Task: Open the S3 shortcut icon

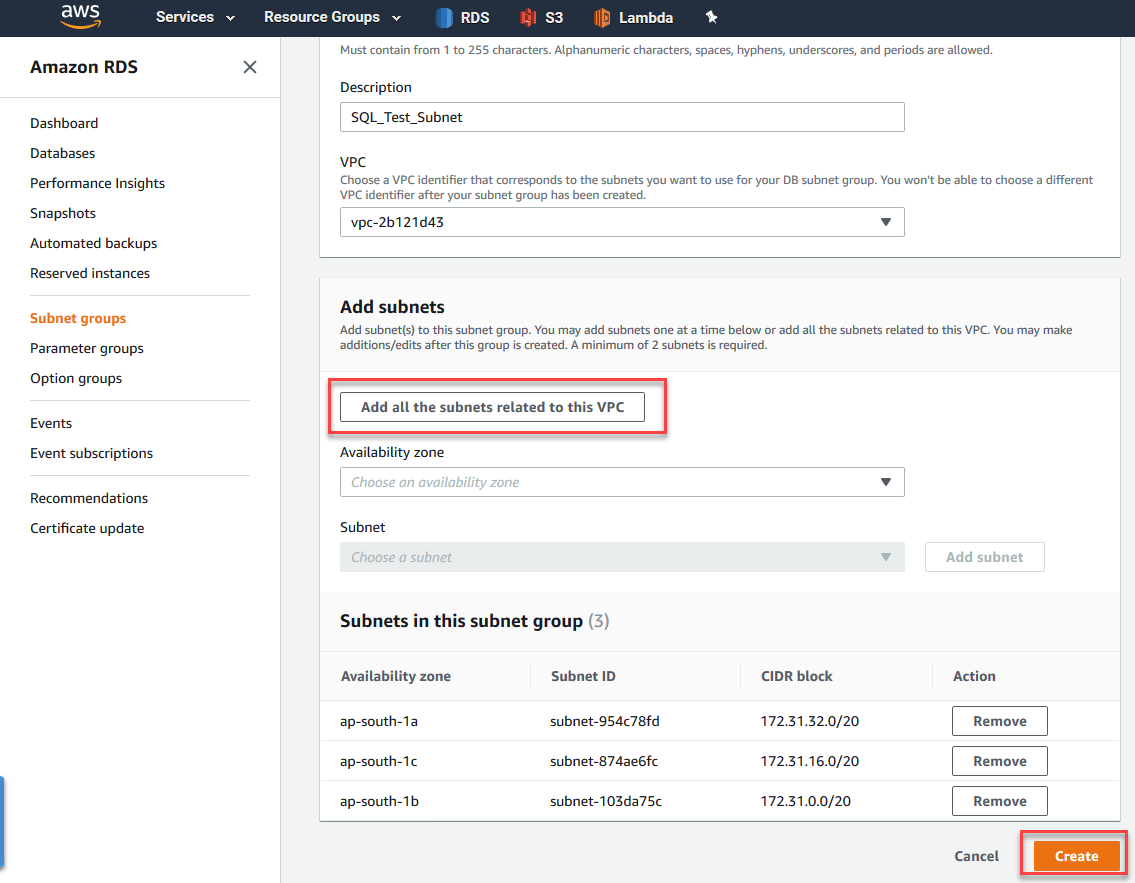Action: coord(528,17)
